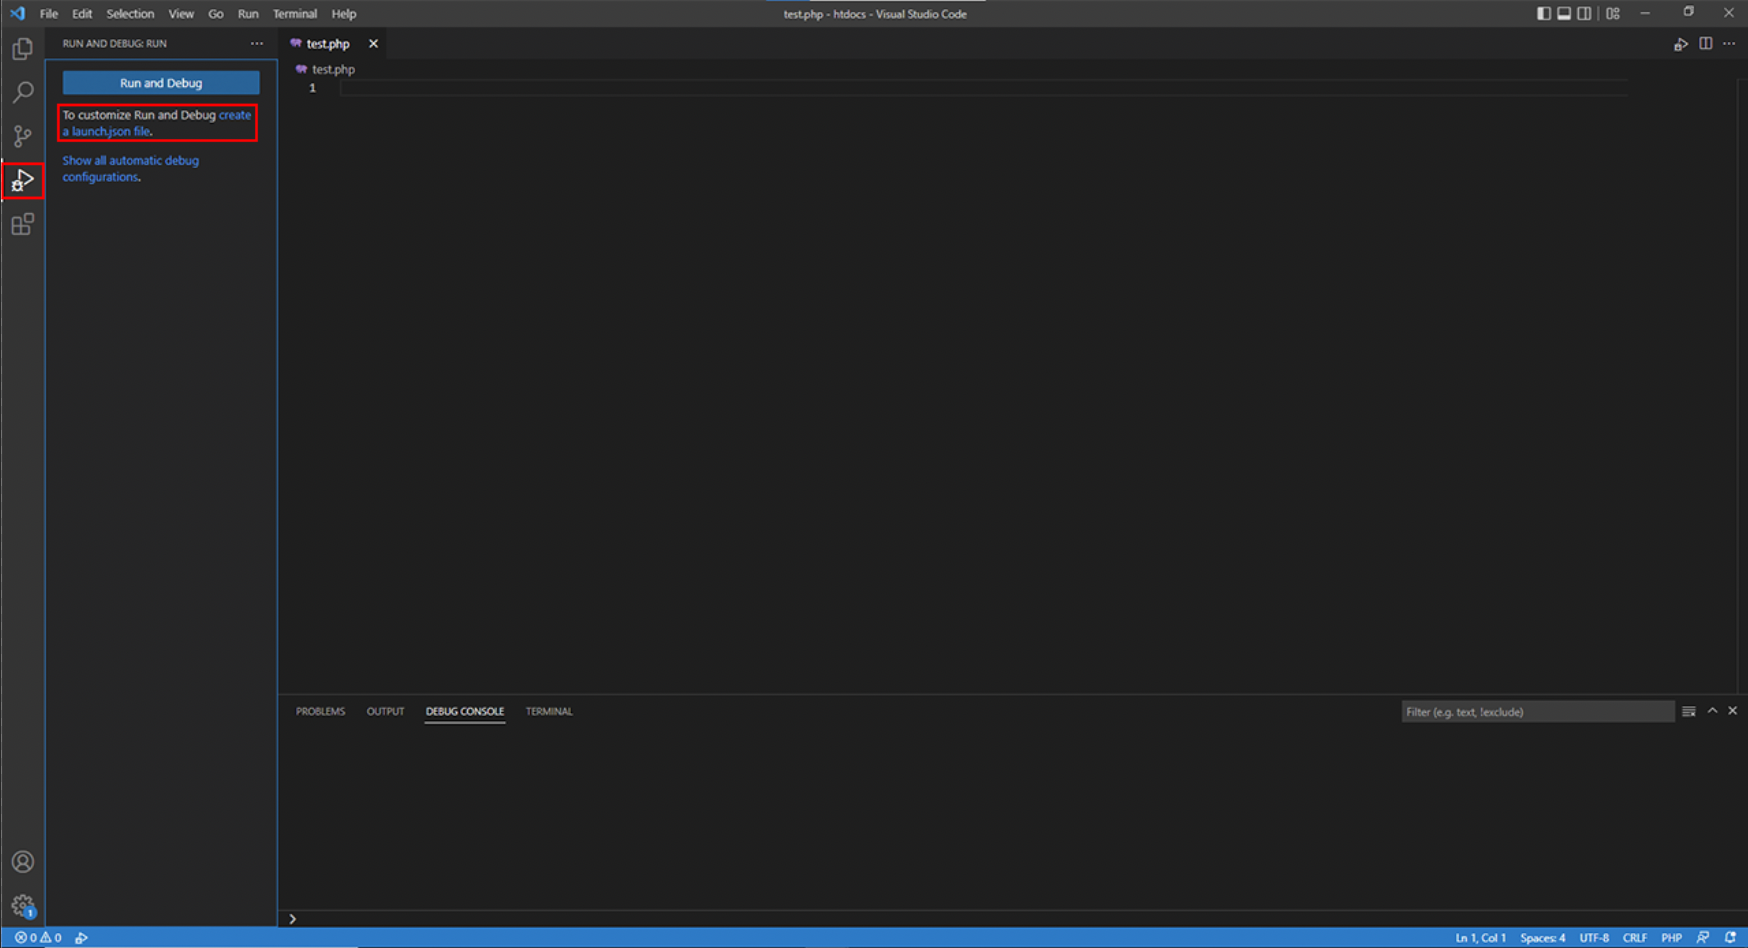Maximize the bottom panel with chevron
The height and width of the screenshot is (948, 1748).
1712,711
